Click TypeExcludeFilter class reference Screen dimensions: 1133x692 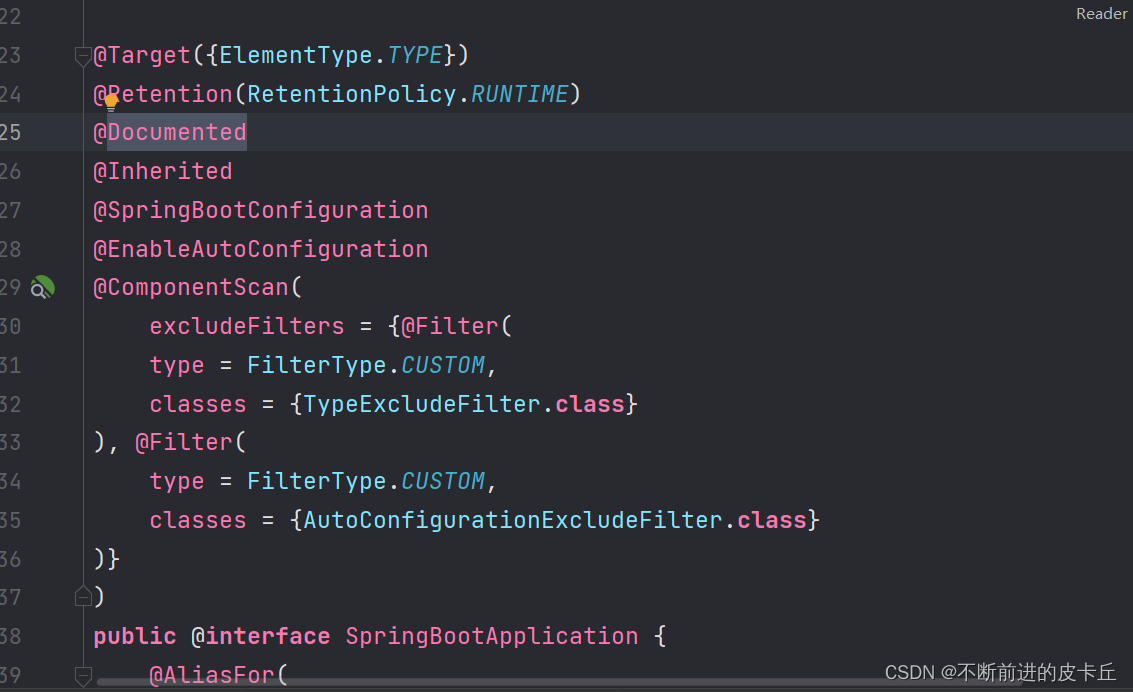[421, 404]
